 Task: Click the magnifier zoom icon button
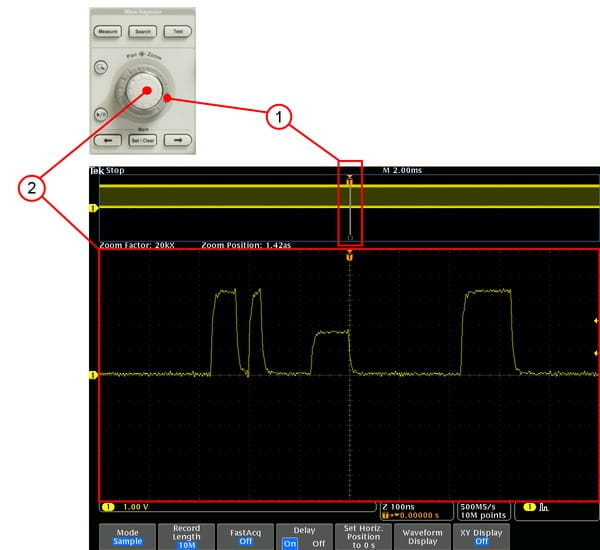(102, 66)
